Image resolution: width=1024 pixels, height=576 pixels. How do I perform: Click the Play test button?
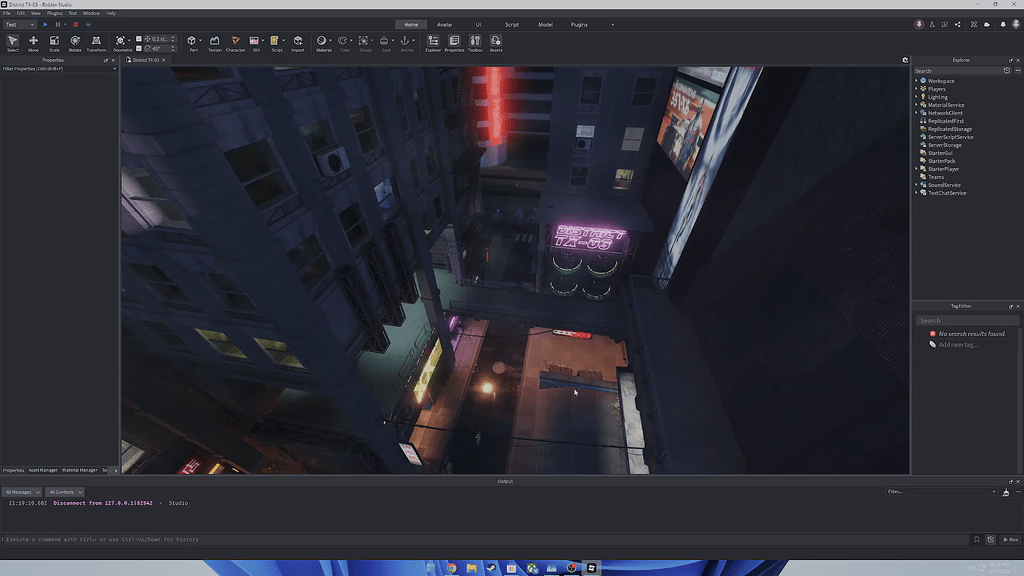(45, 25)
